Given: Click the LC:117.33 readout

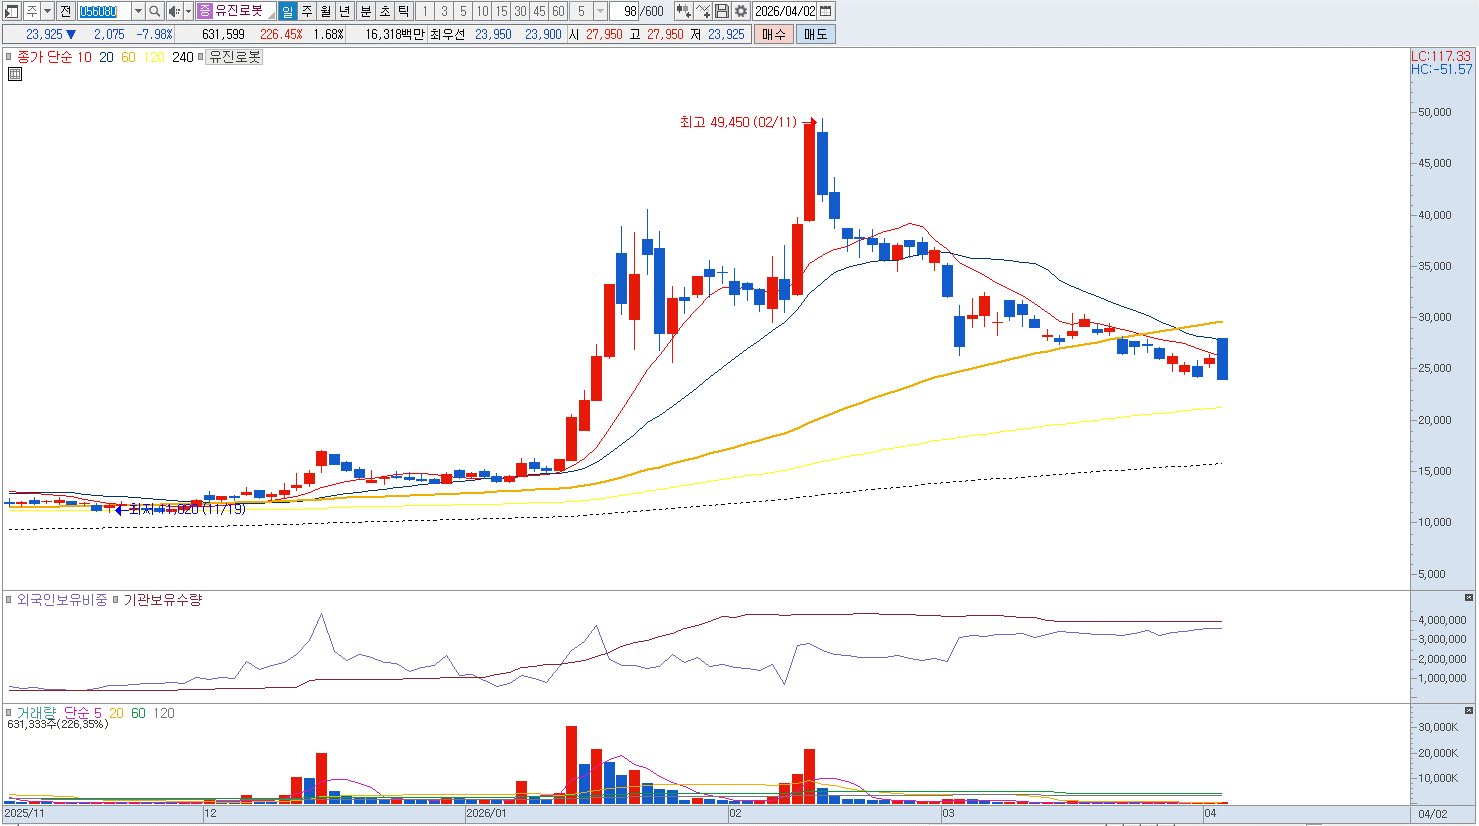Looking at the screenshot, I should [1441, 56].
